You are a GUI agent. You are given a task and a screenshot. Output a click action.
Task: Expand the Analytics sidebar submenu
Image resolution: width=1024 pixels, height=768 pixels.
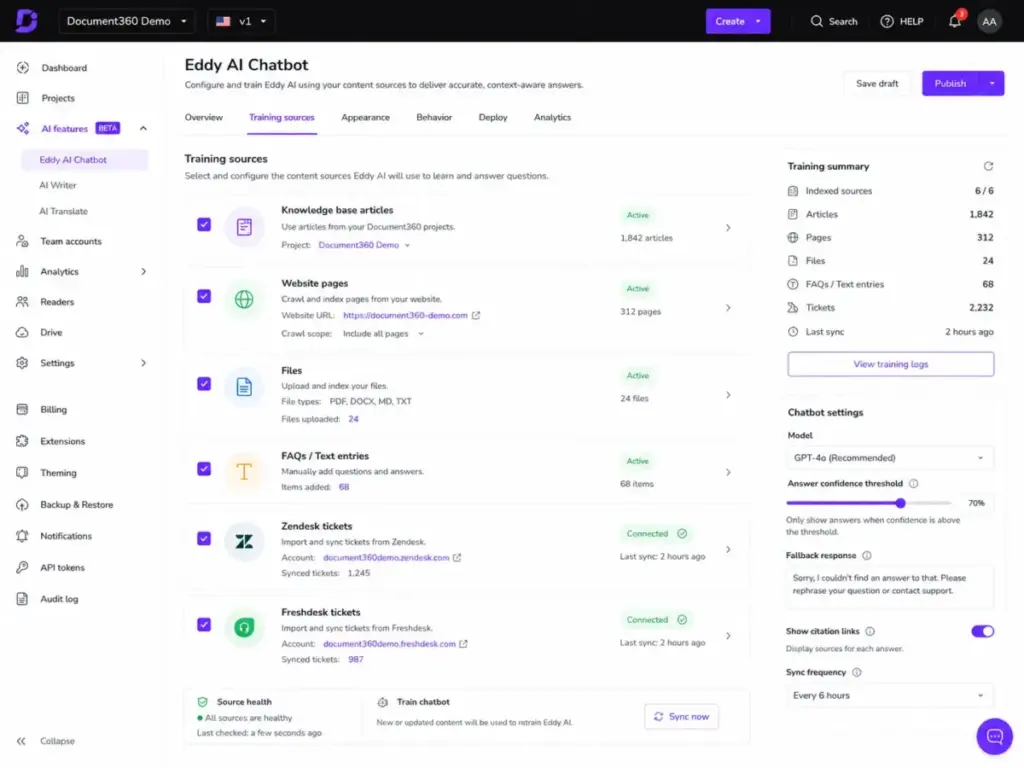coord(143,272)
